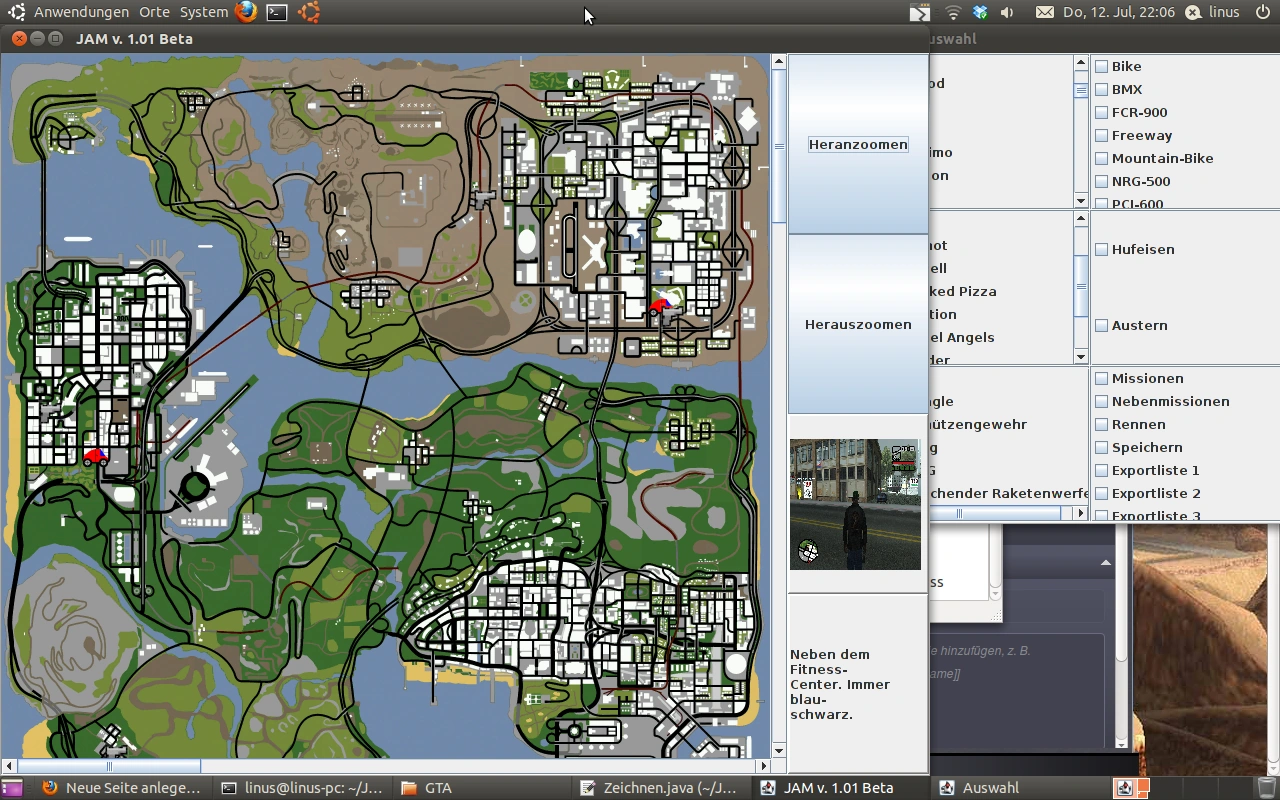Click the volume speaker icon in the panel
This screenshot has width=1280, height=800.
tap(1006, 12)
